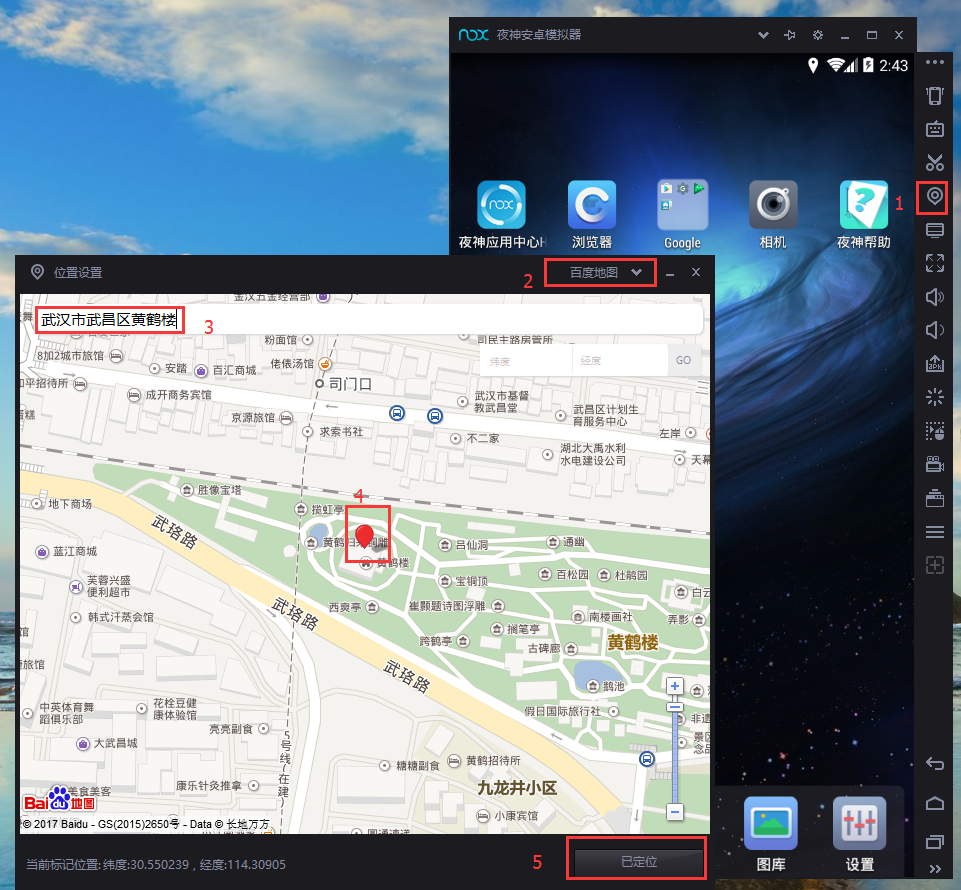The height and width of the screenshot is (890, 961).
Task: Click the 百松园 point of interest
Action: 564,574
